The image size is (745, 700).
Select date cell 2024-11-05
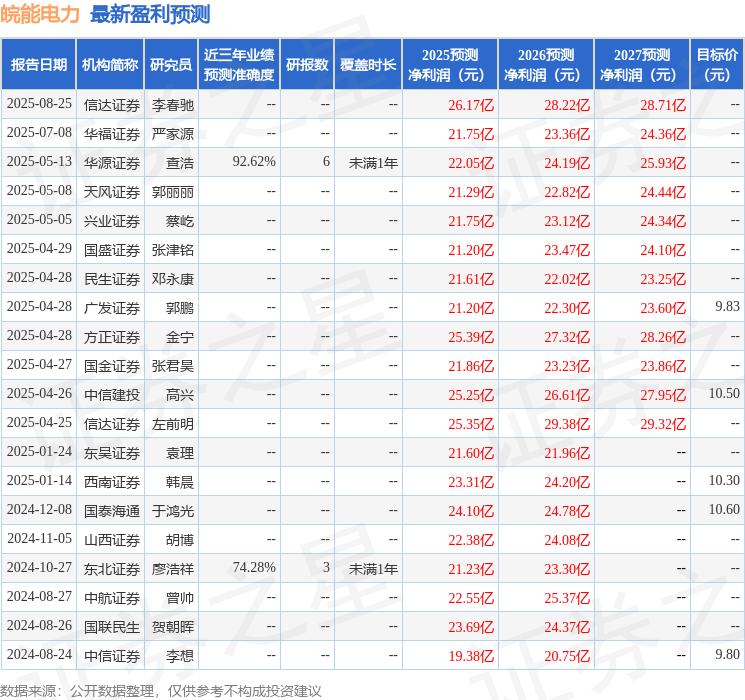point(39,538)
